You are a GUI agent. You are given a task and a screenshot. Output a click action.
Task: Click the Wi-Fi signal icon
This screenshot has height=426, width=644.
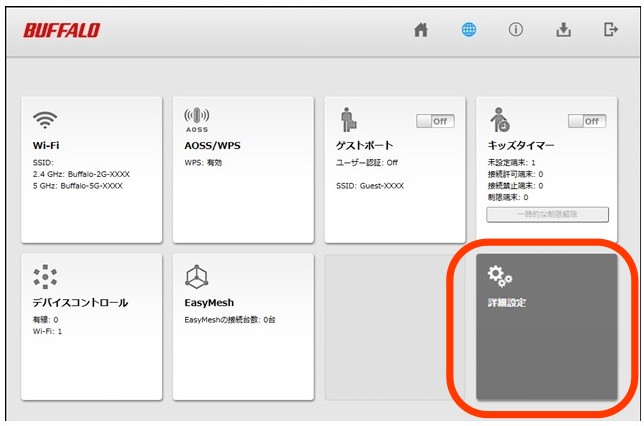tap(45, 120)
